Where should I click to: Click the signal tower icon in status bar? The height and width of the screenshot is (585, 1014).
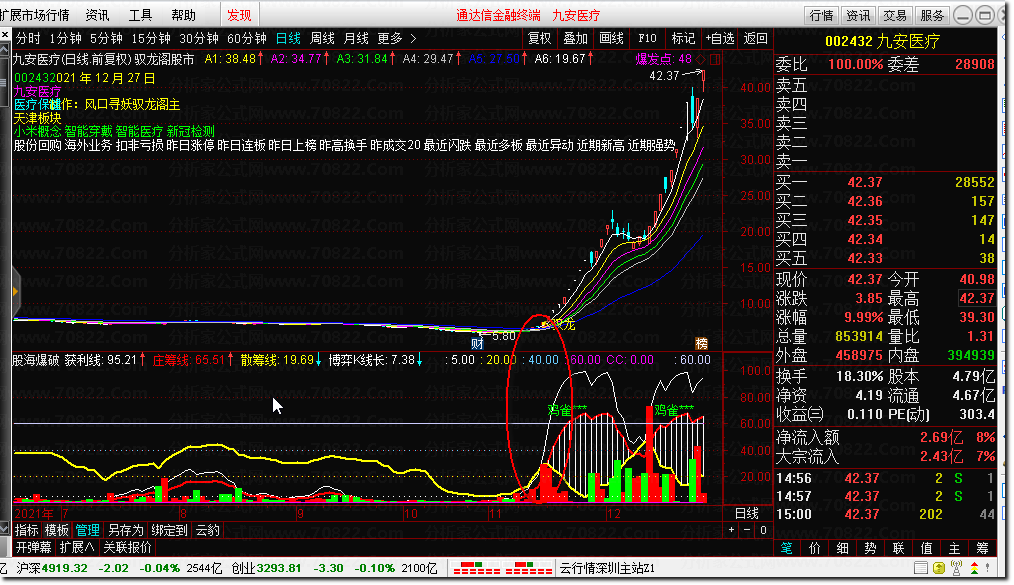click(956, 568)
